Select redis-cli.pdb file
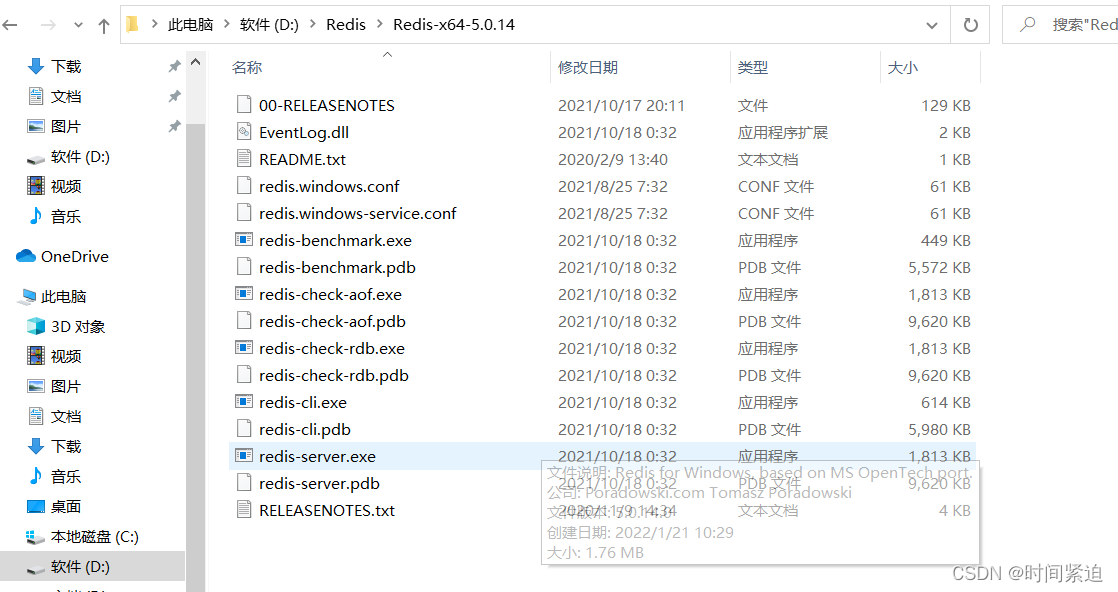Viewport: 1118px width, 592px height. (x=304, y=429)
